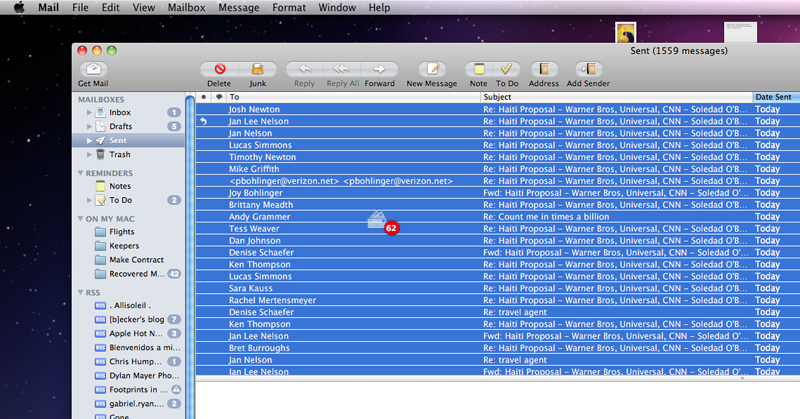This screenshot has height=419, width=800.
Task: Open the white document desktop thumbnail
Action: (740, 33)
